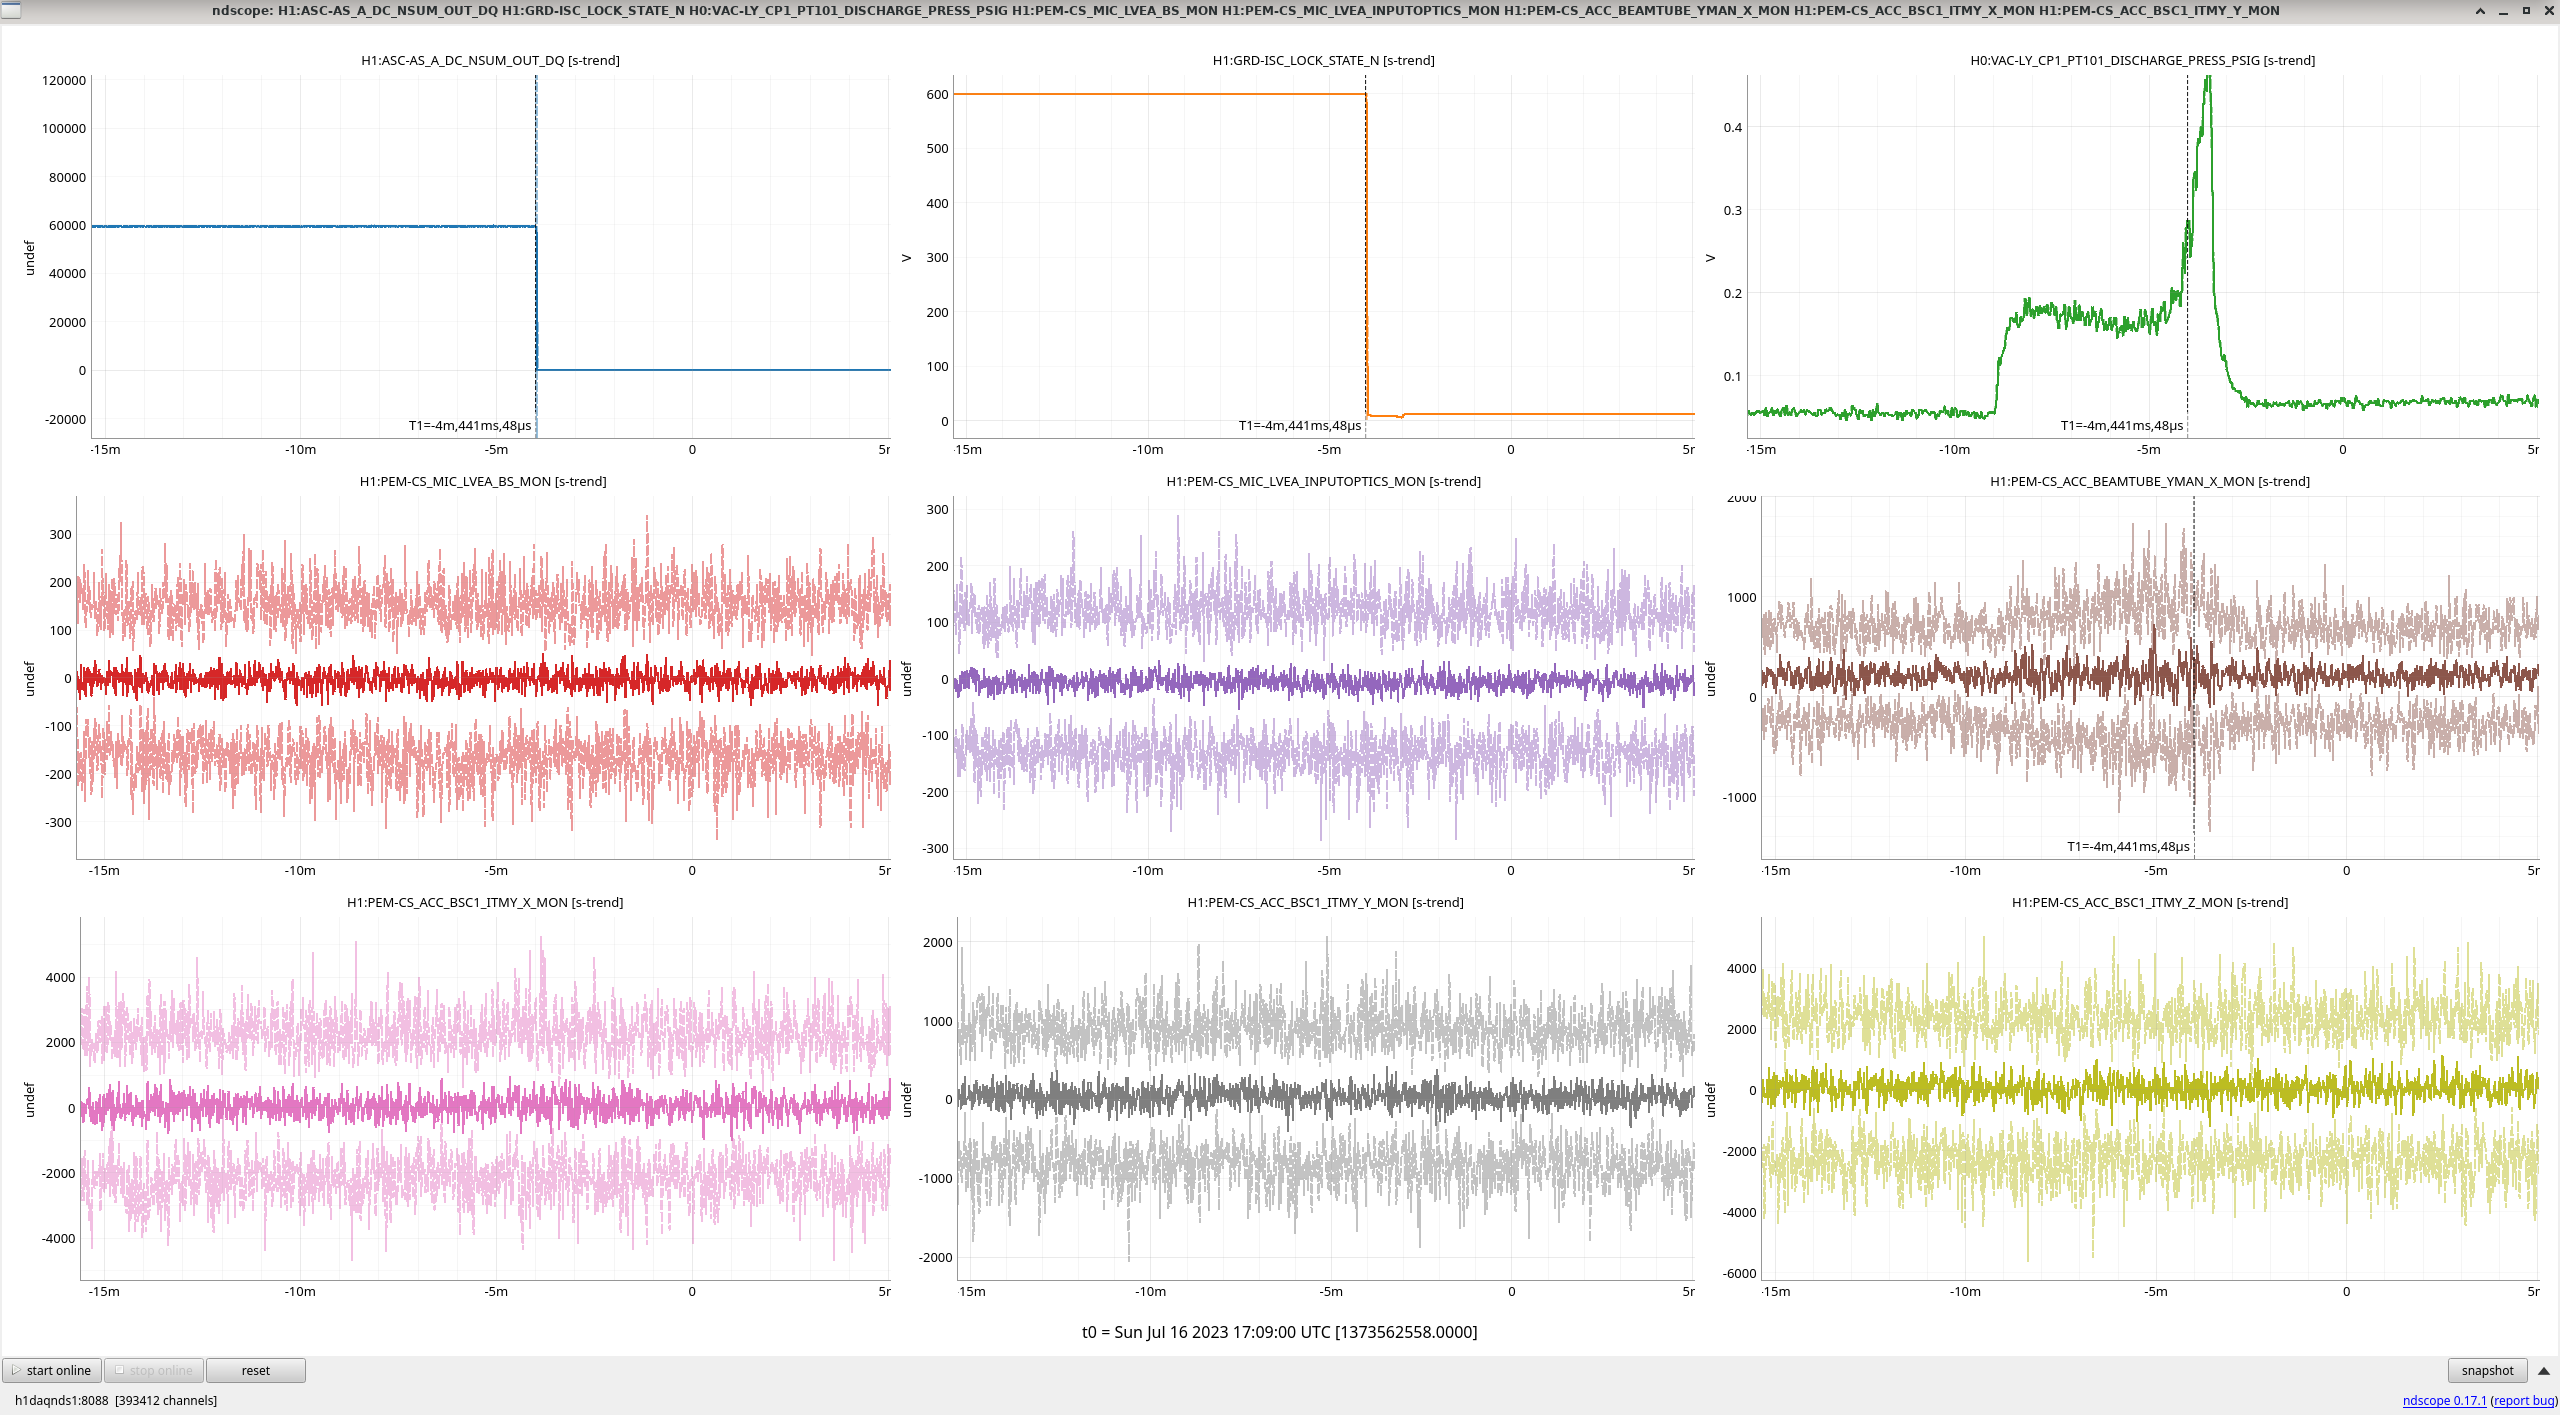Click the H1:PEM-CS_ACC_BSC1_ITMY_Z_MON plot title
Image resolution: width=2560 pixels, height=1415 pixels.
coord(2149,902)
